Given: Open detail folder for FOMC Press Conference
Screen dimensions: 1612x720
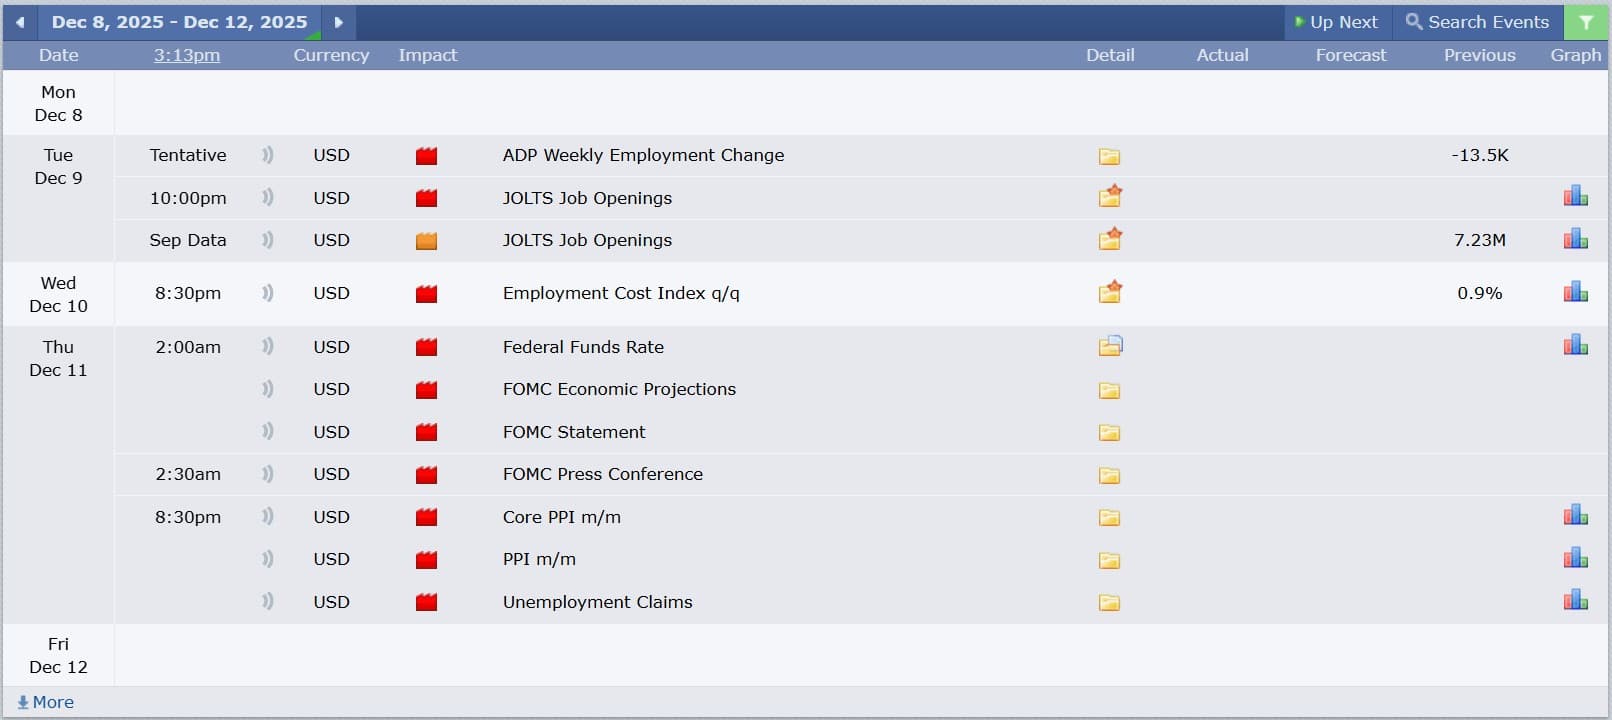Looking at the screenshot, I should [x=1109, y=475].
